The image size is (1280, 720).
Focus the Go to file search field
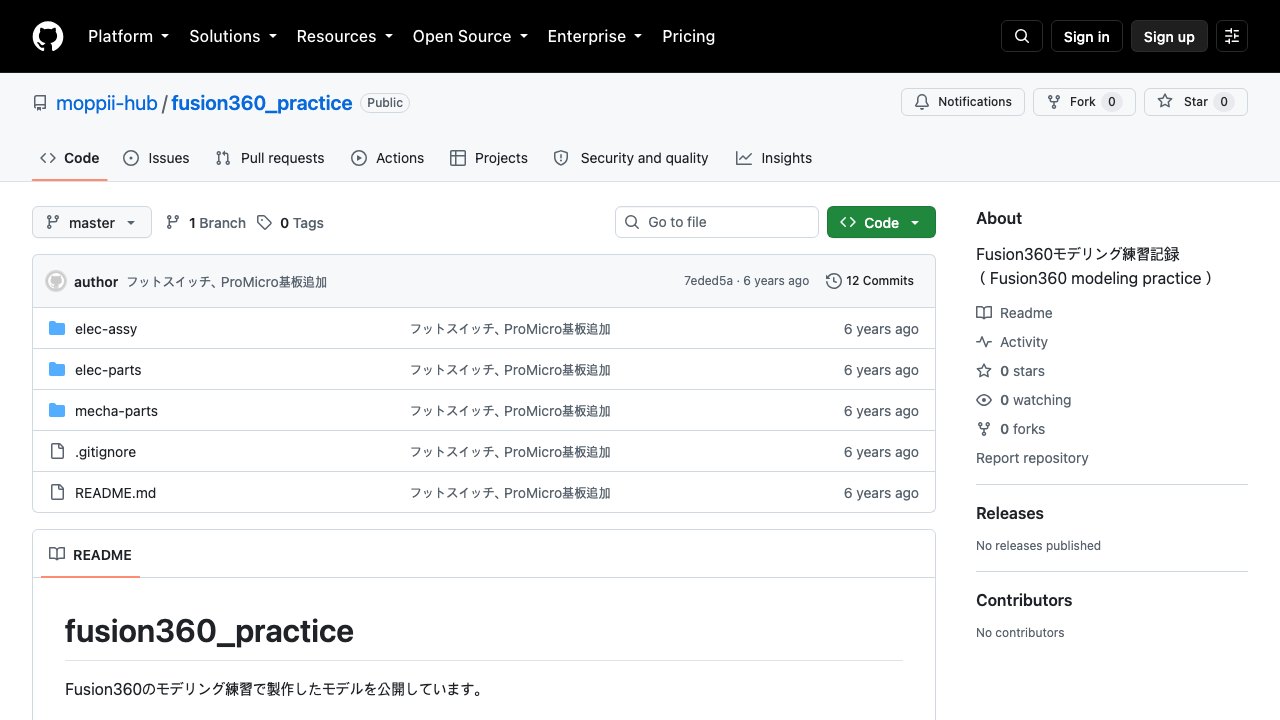(717, 222)
